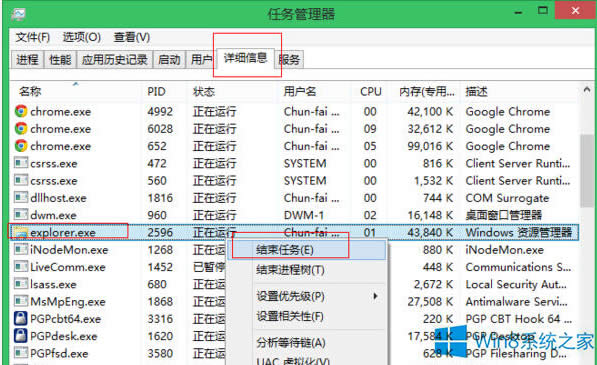Click the MsMpEng.exe process icon

pos(21,301)
